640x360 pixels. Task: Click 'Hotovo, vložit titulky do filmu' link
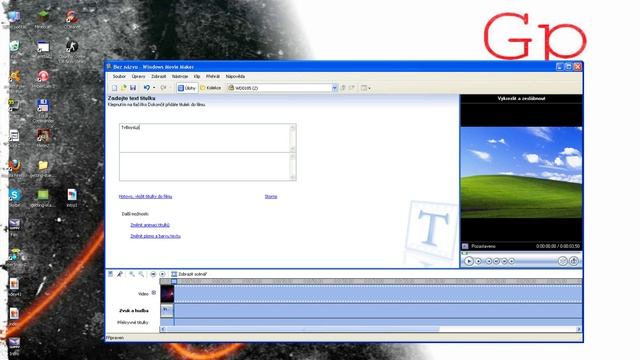point(145,196)
